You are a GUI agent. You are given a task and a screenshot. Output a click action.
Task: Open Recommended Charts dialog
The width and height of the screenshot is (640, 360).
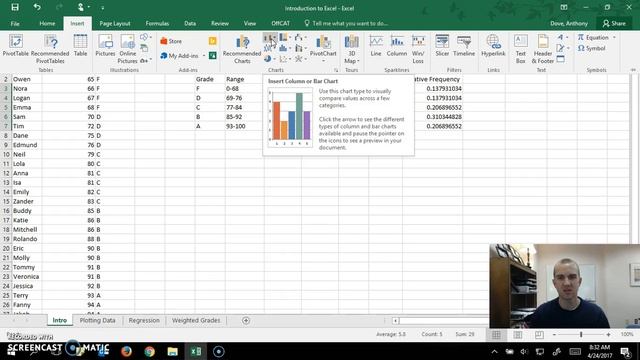click(242, 49)
